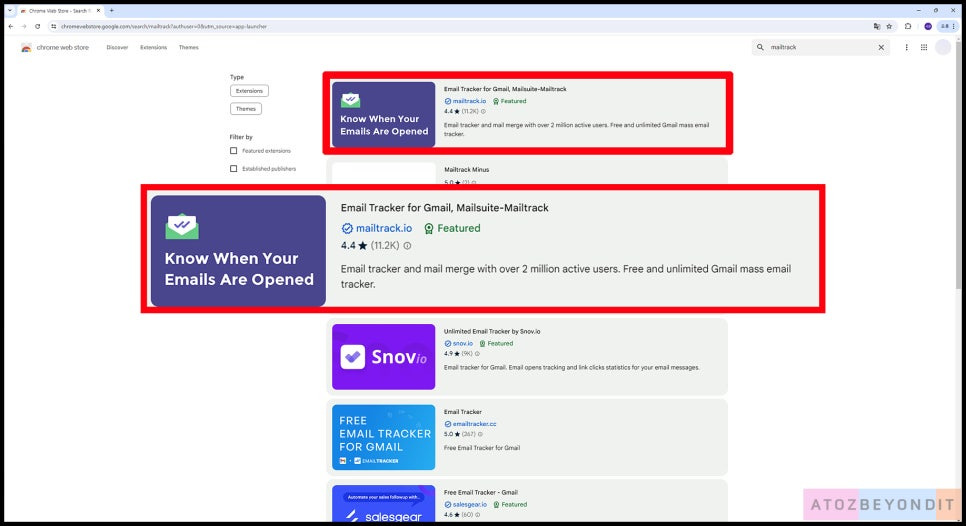
Task: Clear the mailtrack search with the X
Action: (x=881, y=47)
